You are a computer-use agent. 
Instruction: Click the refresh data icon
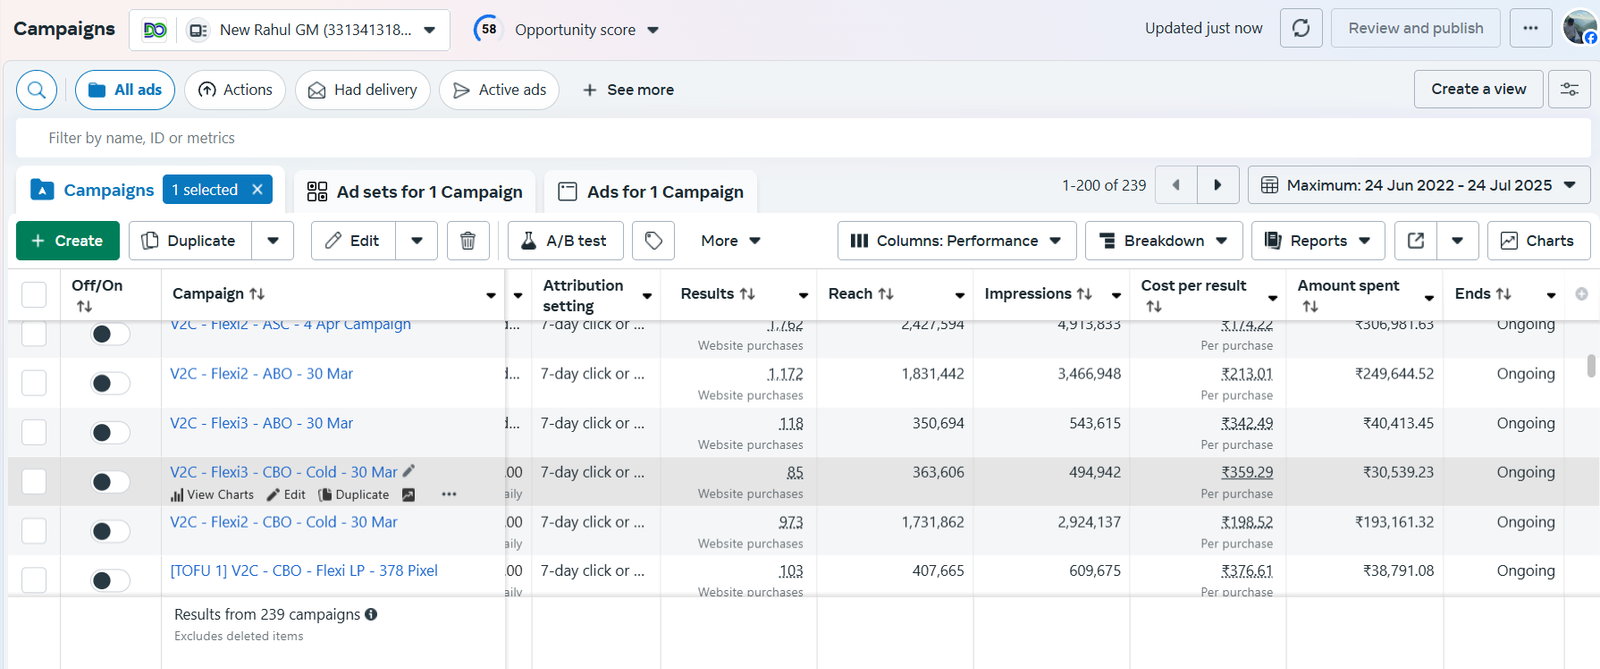pos(1300,28)
